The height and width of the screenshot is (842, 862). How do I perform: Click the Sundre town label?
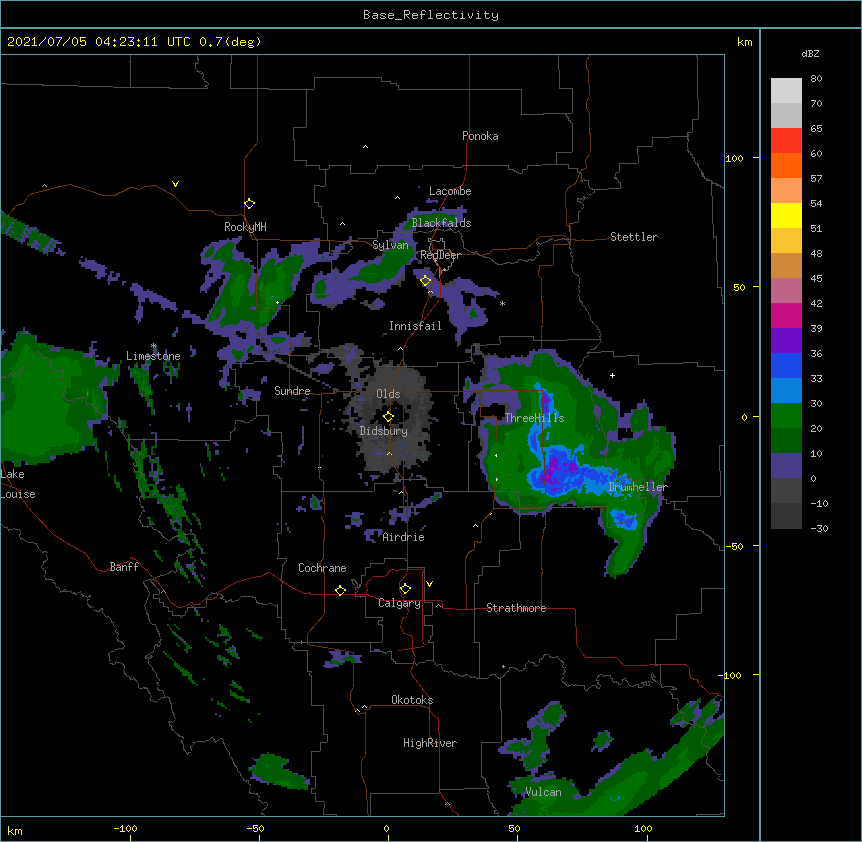pos(292,391)
